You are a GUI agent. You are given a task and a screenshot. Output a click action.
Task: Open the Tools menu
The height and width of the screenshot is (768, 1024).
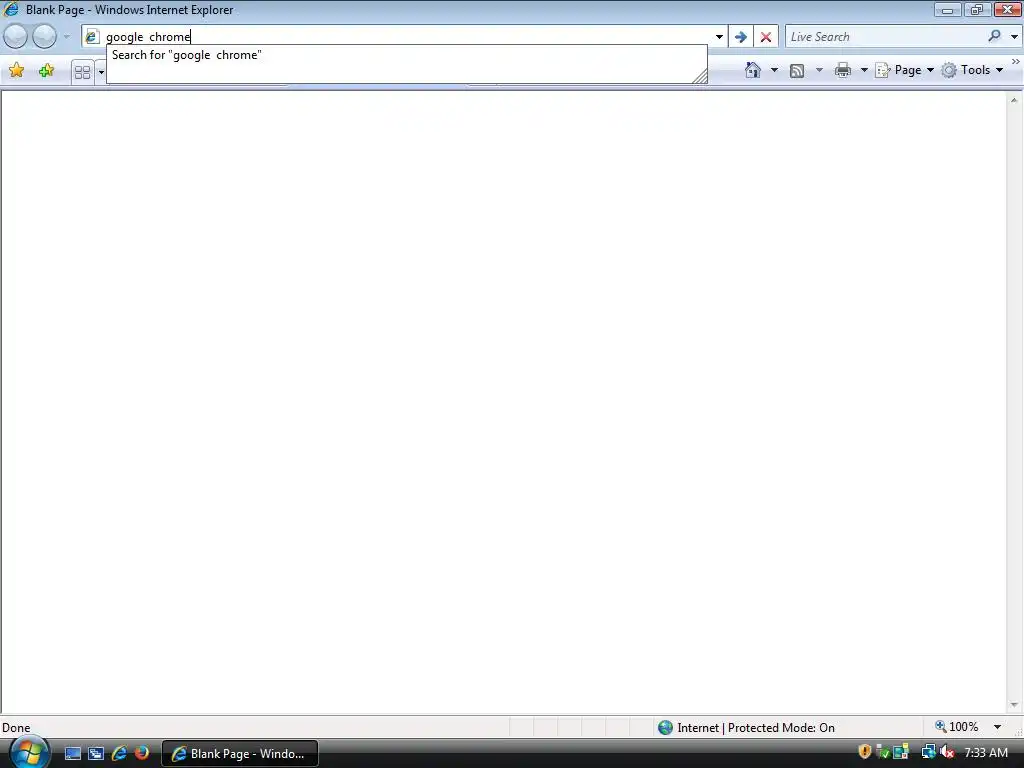972,70
